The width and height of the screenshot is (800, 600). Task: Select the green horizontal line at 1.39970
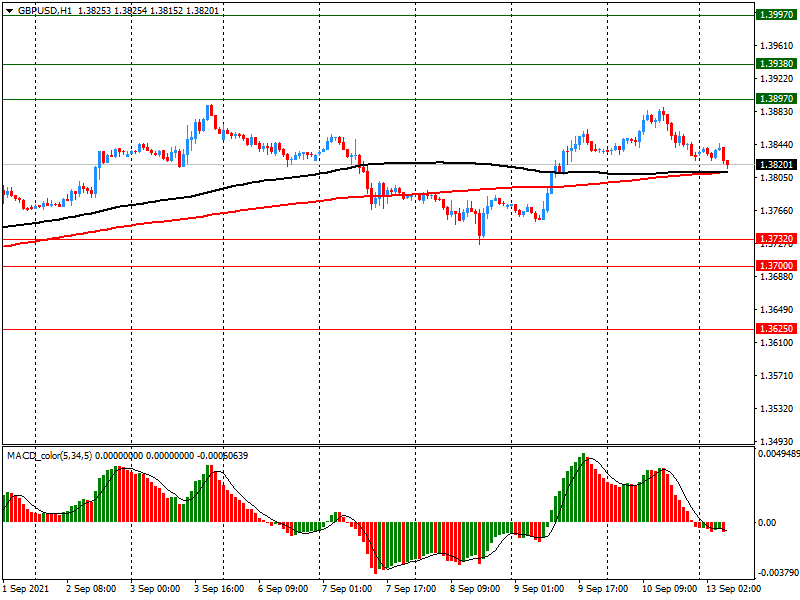378,15
